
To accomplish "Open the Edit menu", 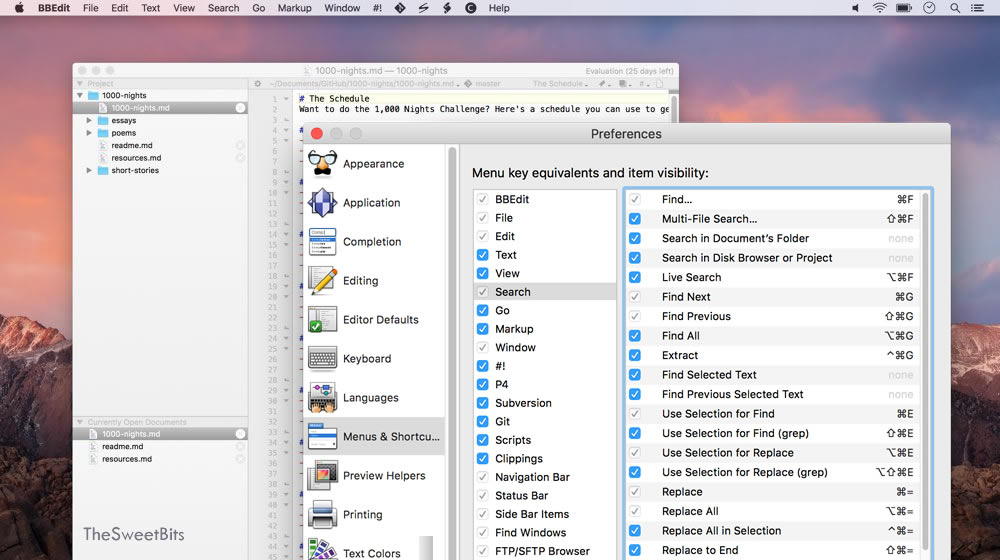I will [x=119, y=8].
